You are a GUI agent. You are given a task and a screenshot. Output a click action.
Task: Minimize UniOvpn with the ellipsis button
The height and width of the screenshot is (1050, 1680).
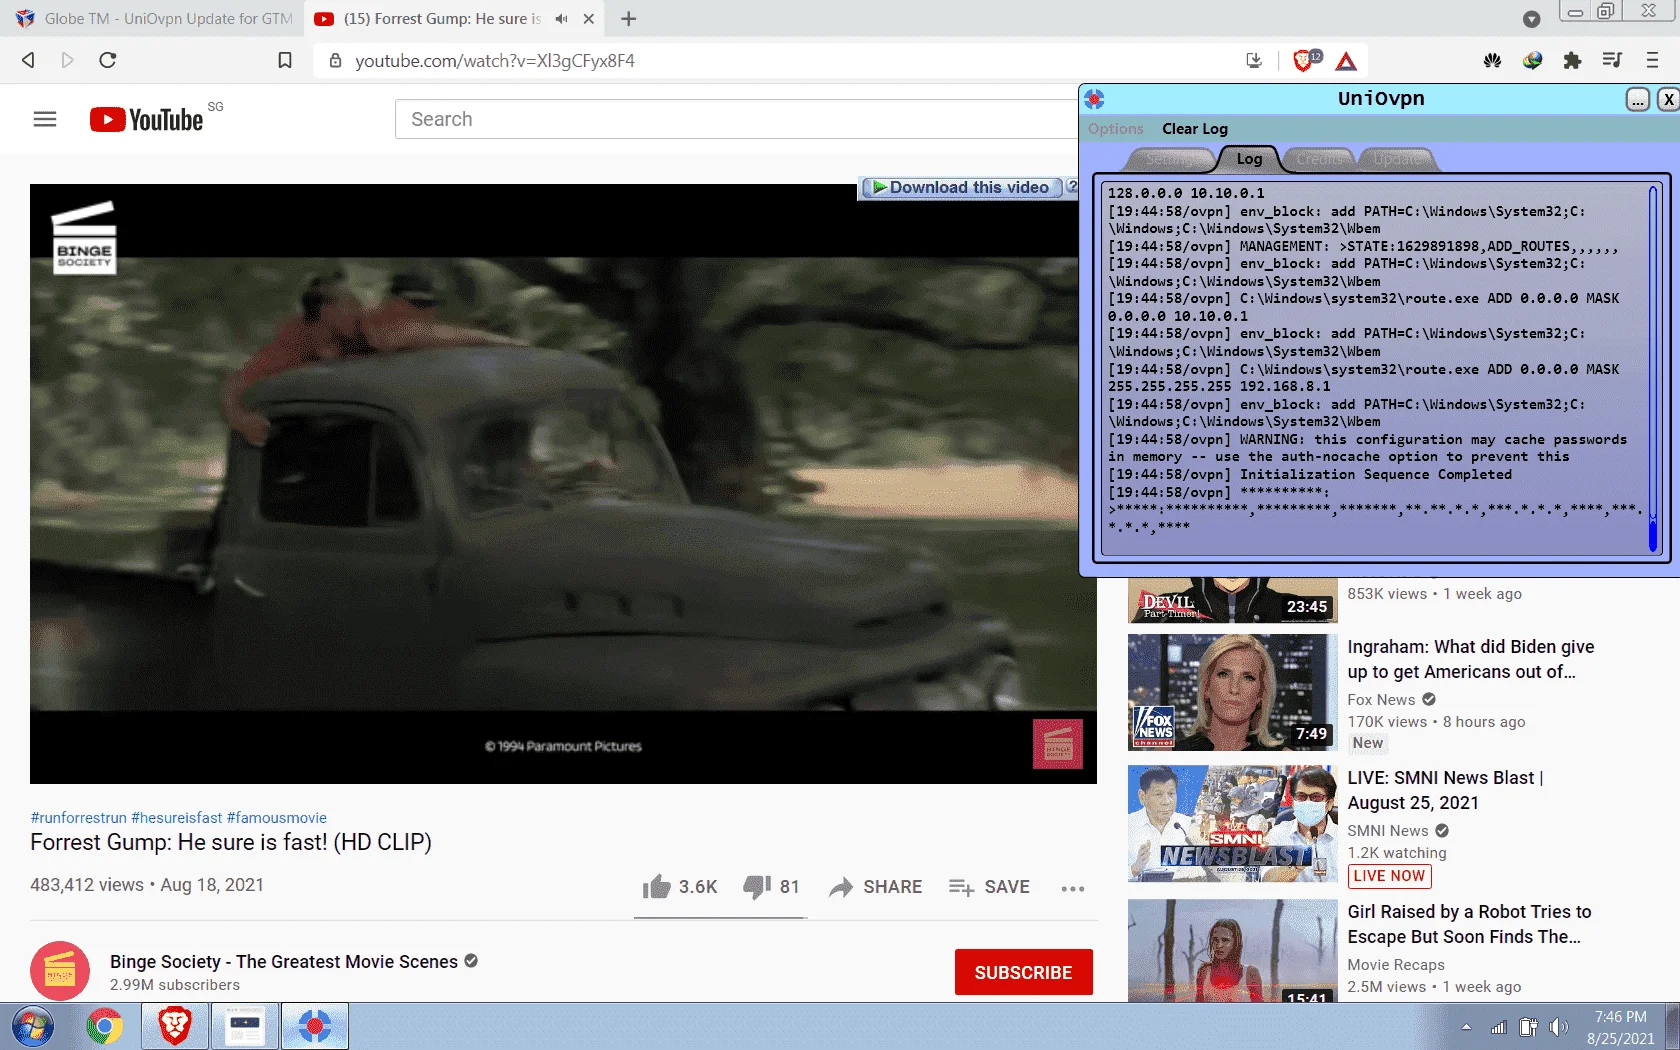point(1637,99)
